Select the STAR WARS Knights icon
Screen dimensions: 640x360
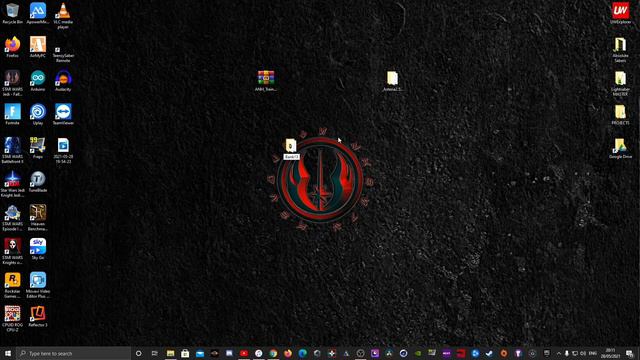pyautogui.click(x=12, y=252)
